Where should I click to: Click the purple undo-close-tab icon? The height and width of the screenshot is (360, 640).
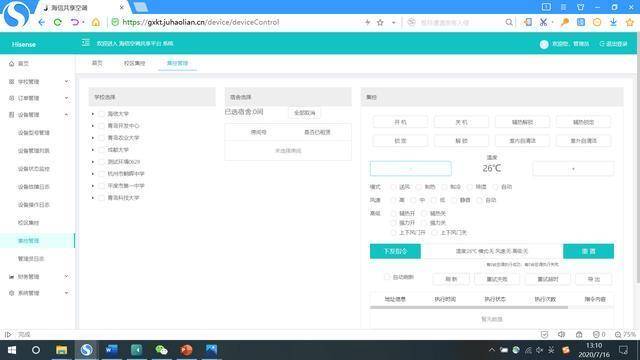pyautogui.click(x=75, y=22)
